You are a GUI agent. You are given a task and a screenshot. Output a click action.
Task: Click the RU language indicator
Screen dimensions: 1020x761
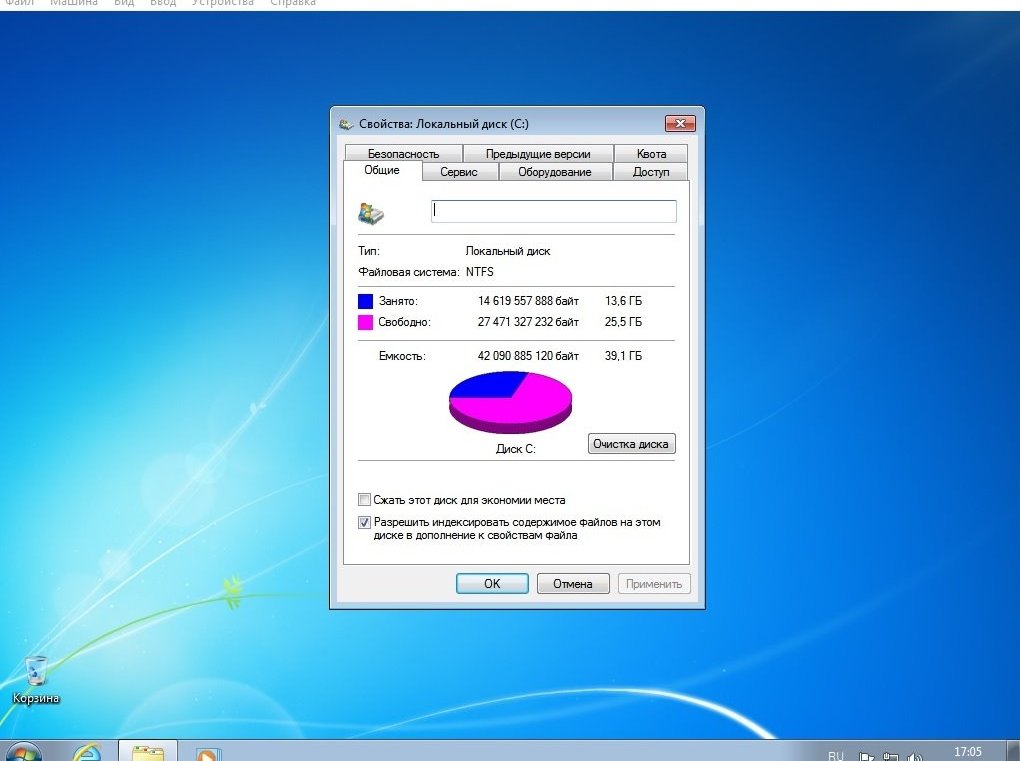tap(835, 755)
